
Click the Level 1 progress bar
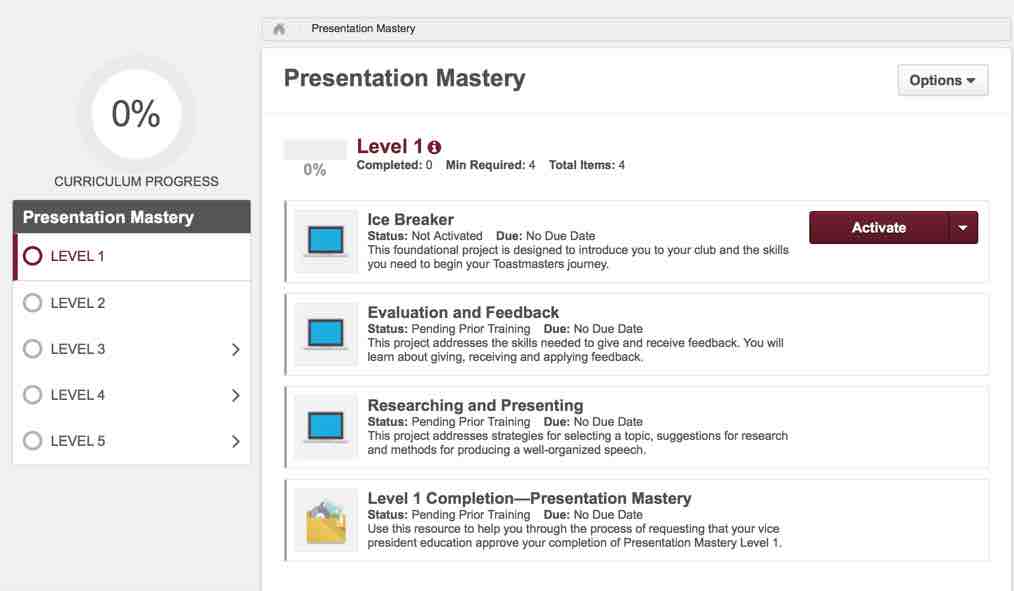[314, 150]
